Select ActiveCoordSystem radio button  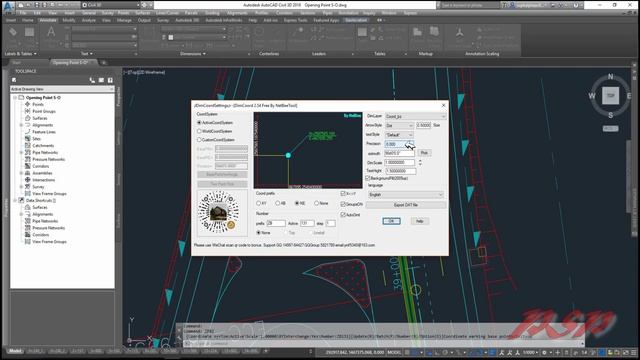tap(199, 122)
